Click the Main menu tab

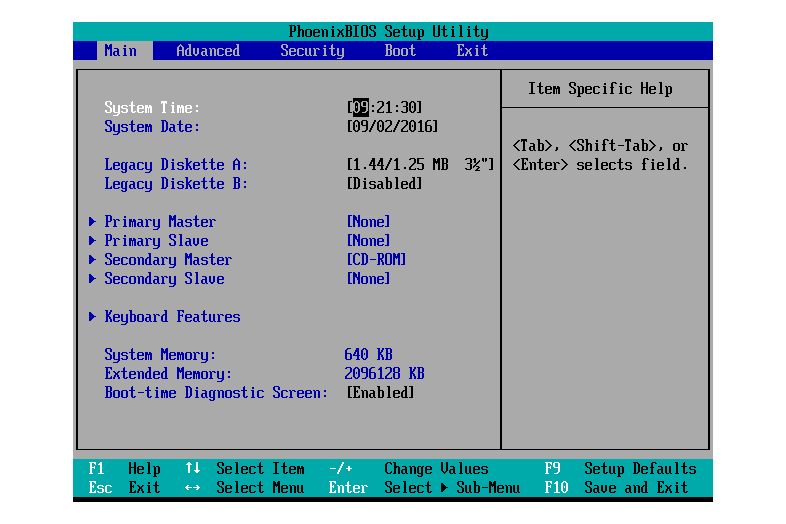(x=120, y=51)
